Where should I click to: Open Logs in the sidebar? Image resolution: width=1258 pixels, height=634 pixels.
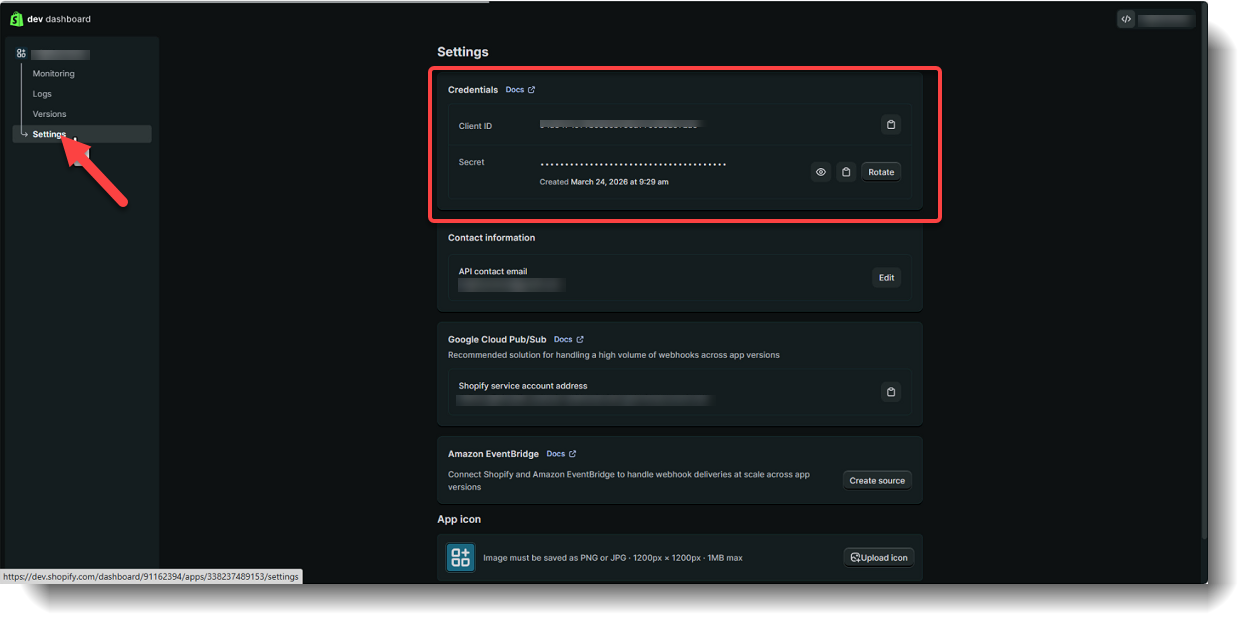tap(42, 94)
